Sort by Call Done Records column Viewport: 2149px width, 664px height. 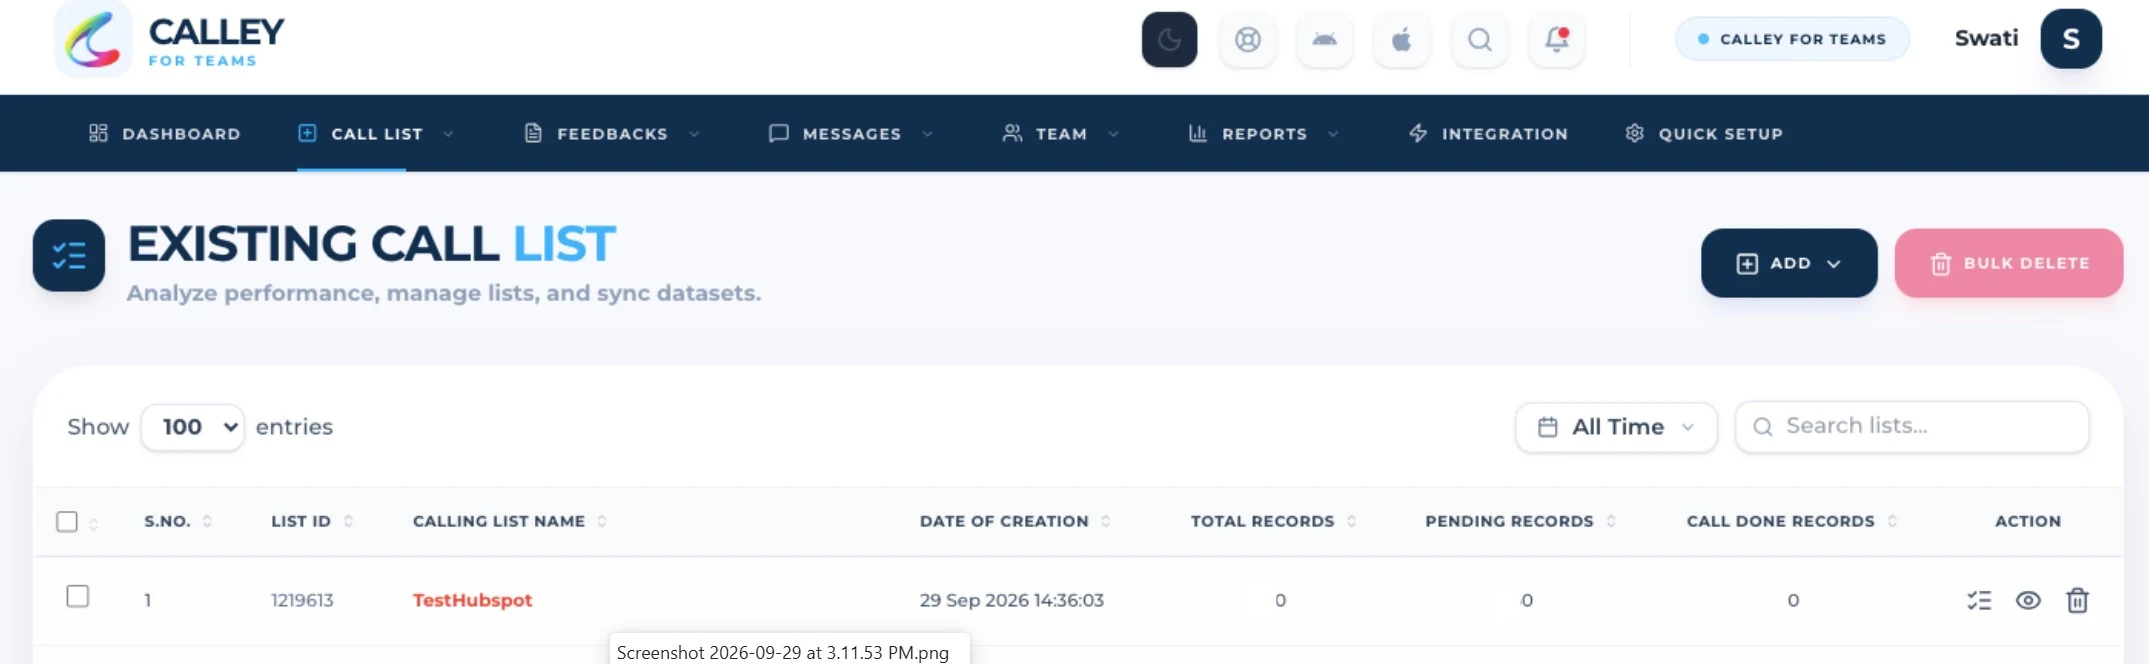[x=1792, y=521]
